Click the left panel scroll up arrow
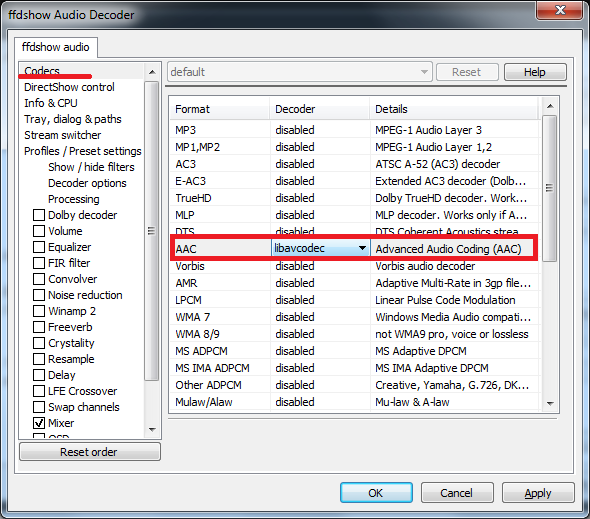The image size is (590, 519). (x=152, y=72)
